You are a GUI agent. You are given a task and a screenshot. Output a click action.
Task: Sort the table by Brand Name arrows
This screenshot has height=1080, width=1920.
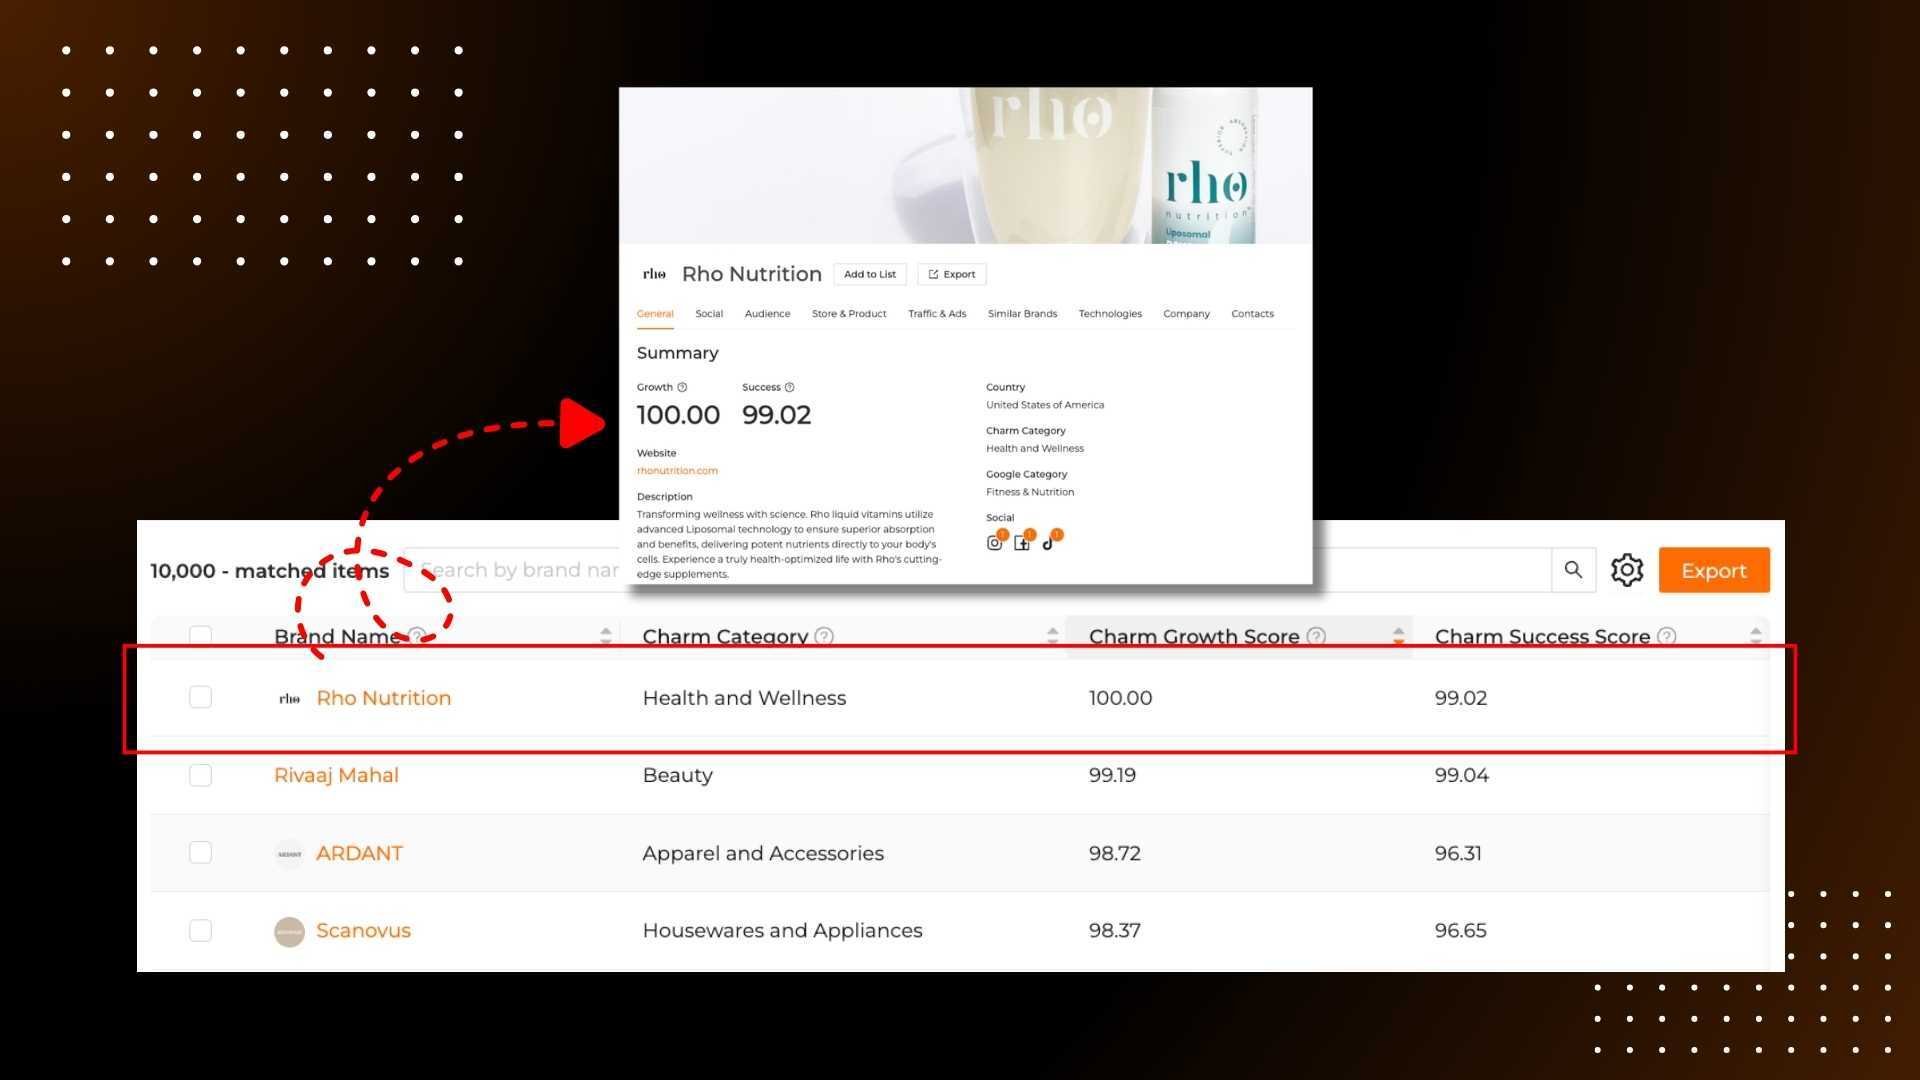[x=605, y=636]
